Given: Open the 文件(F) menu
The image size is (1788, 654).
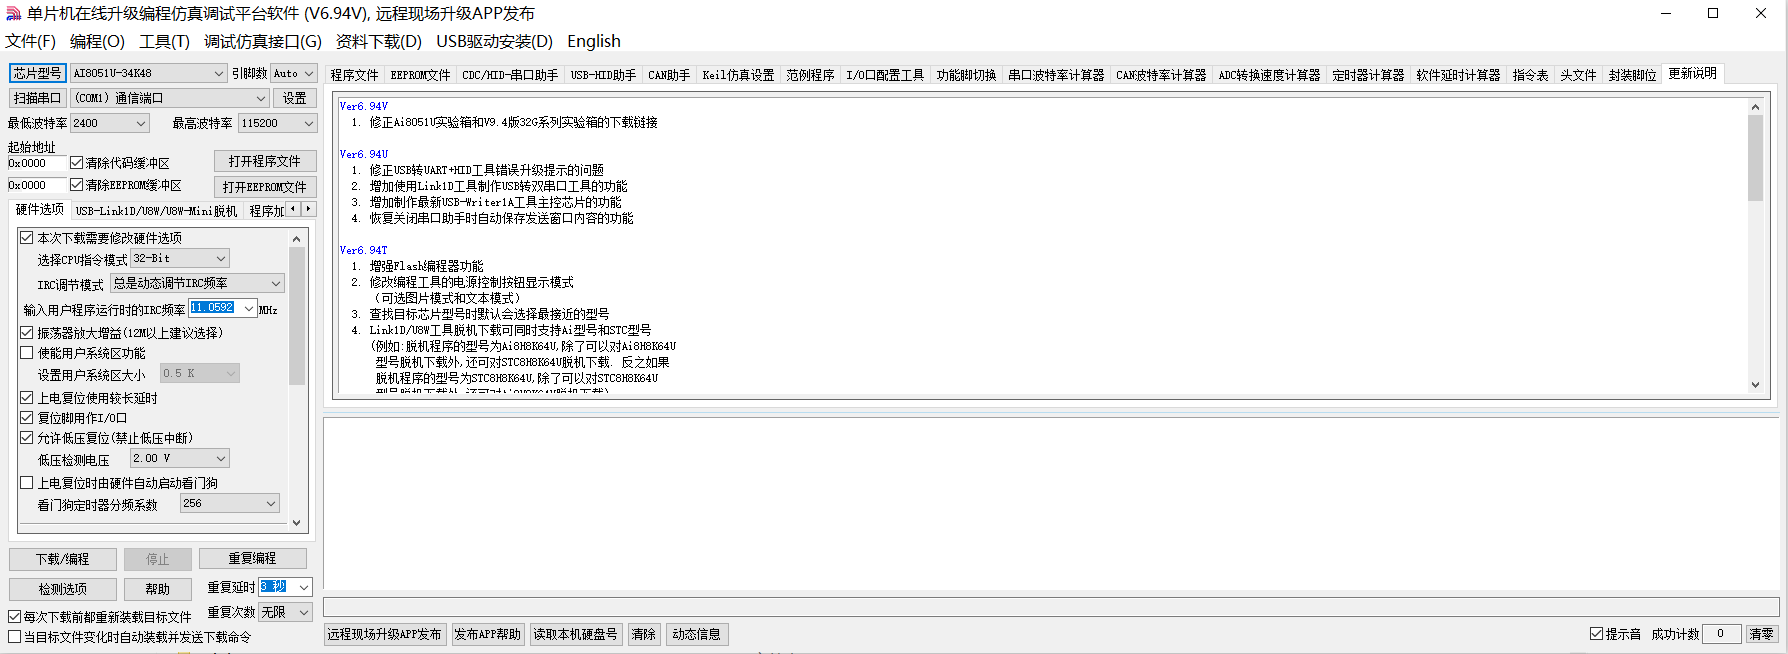Looking at the screenshot, I should click(x=30, y=41).
